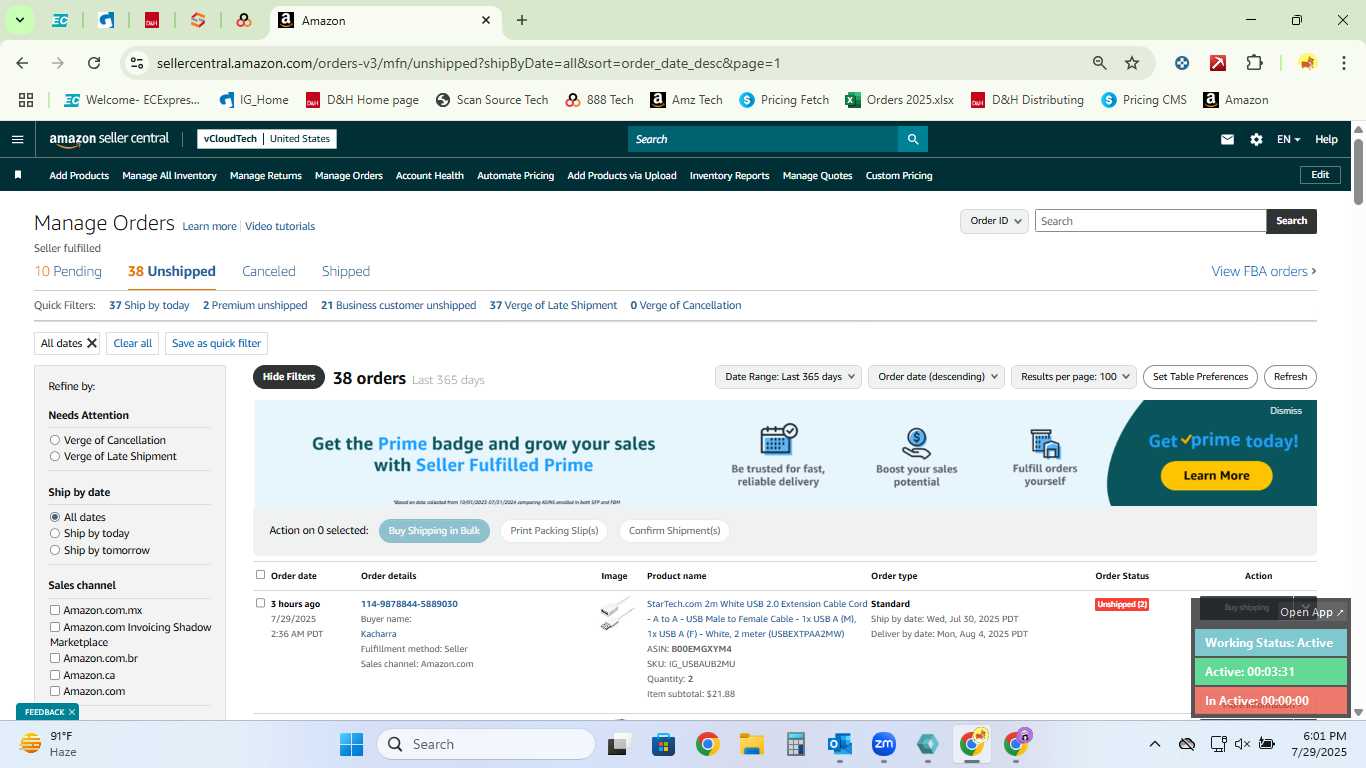Open the Orders 2025.xlsx bookmark
The height and width of the screenshot is (768, 1366).
(899, 100)
